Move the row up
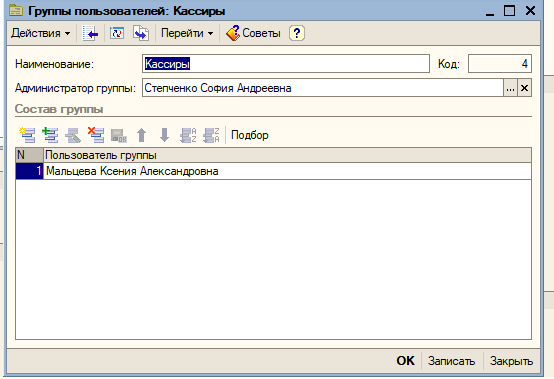554x379 pixels. click(x=141, y=135)
